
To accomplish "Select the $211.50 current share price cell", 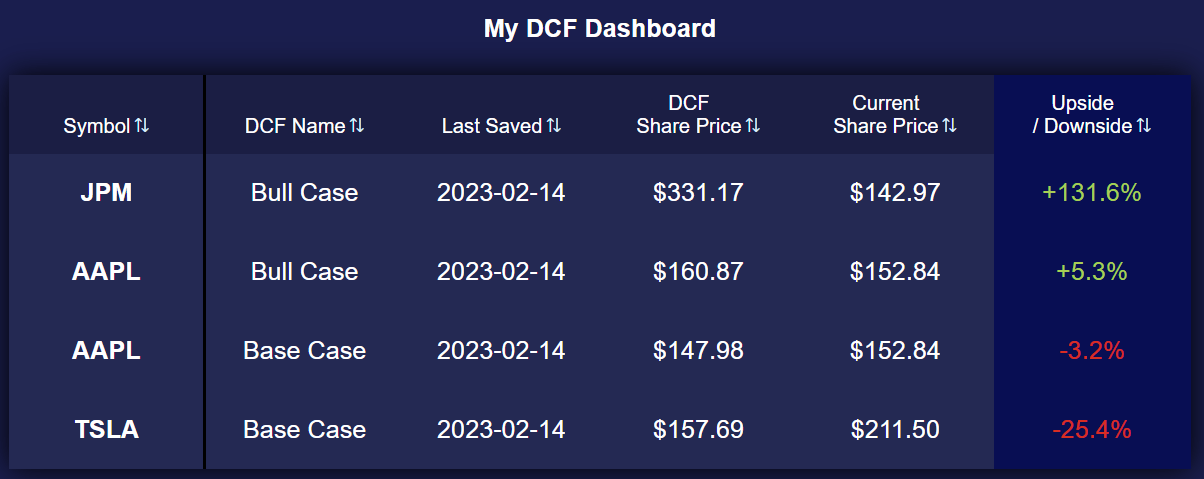I will (895, 430).
